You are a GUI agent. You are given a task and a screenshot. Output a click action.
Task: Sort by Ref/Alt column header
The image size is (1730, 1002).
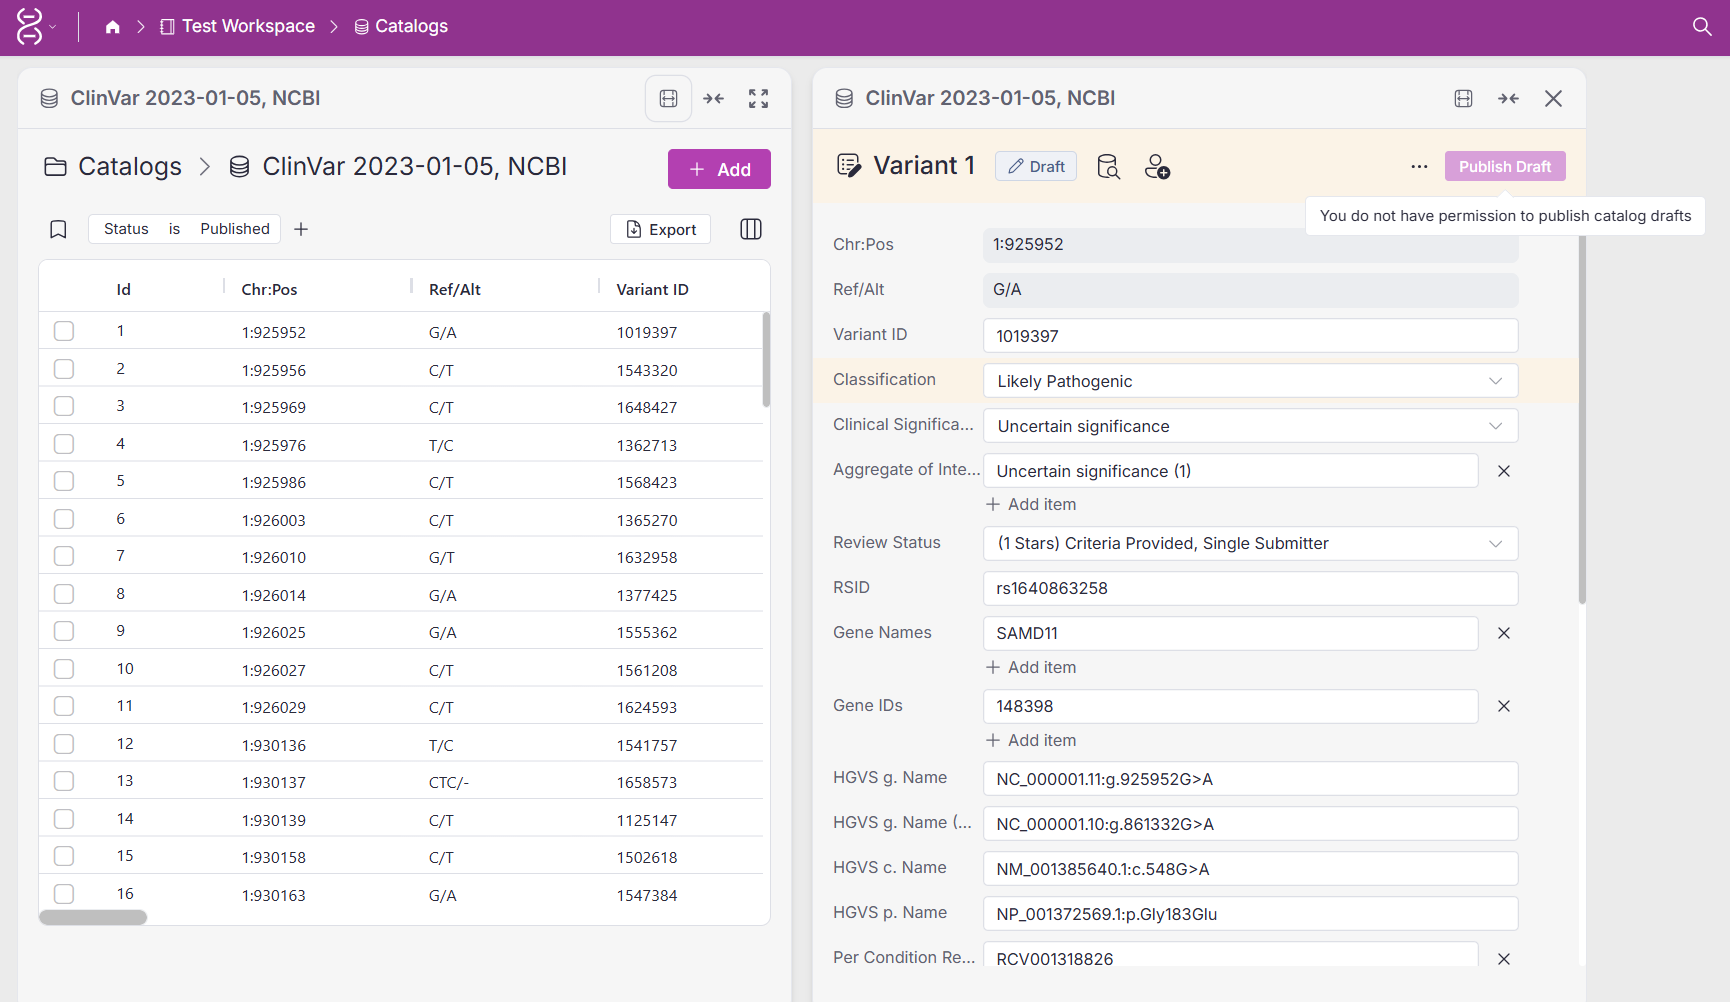pyautogui.click(x=455, y=290)
